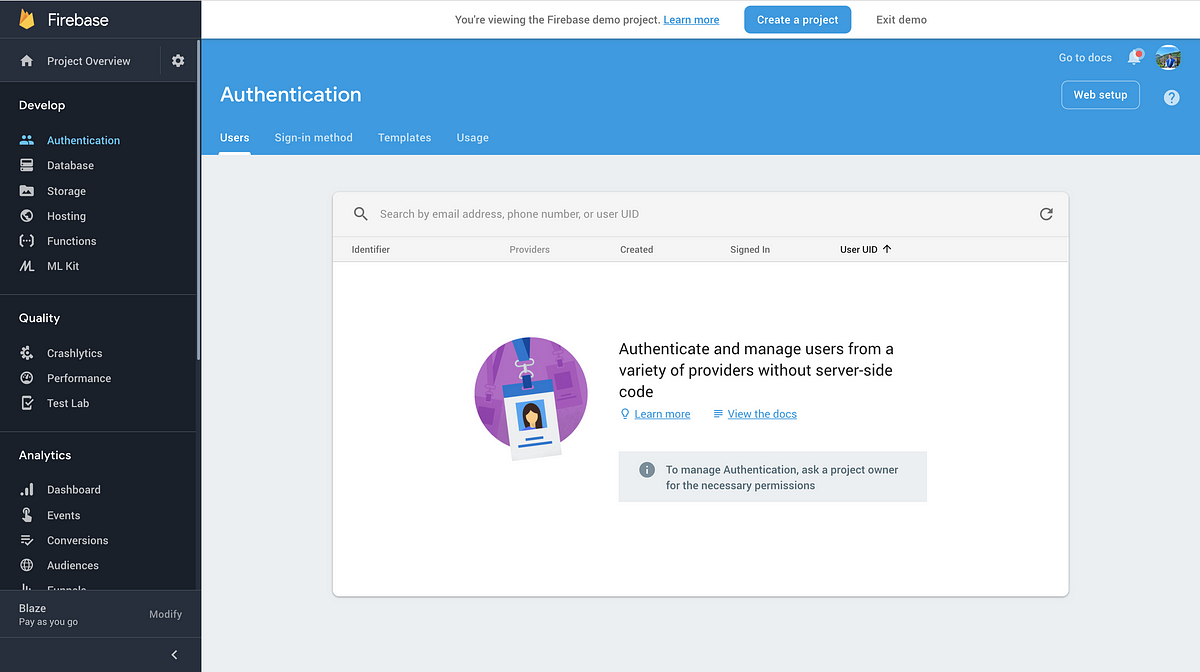The width and height of the screenshot is (1200, 672).
Task: Collapse the sidebar with the chevron
Action: 174,655
